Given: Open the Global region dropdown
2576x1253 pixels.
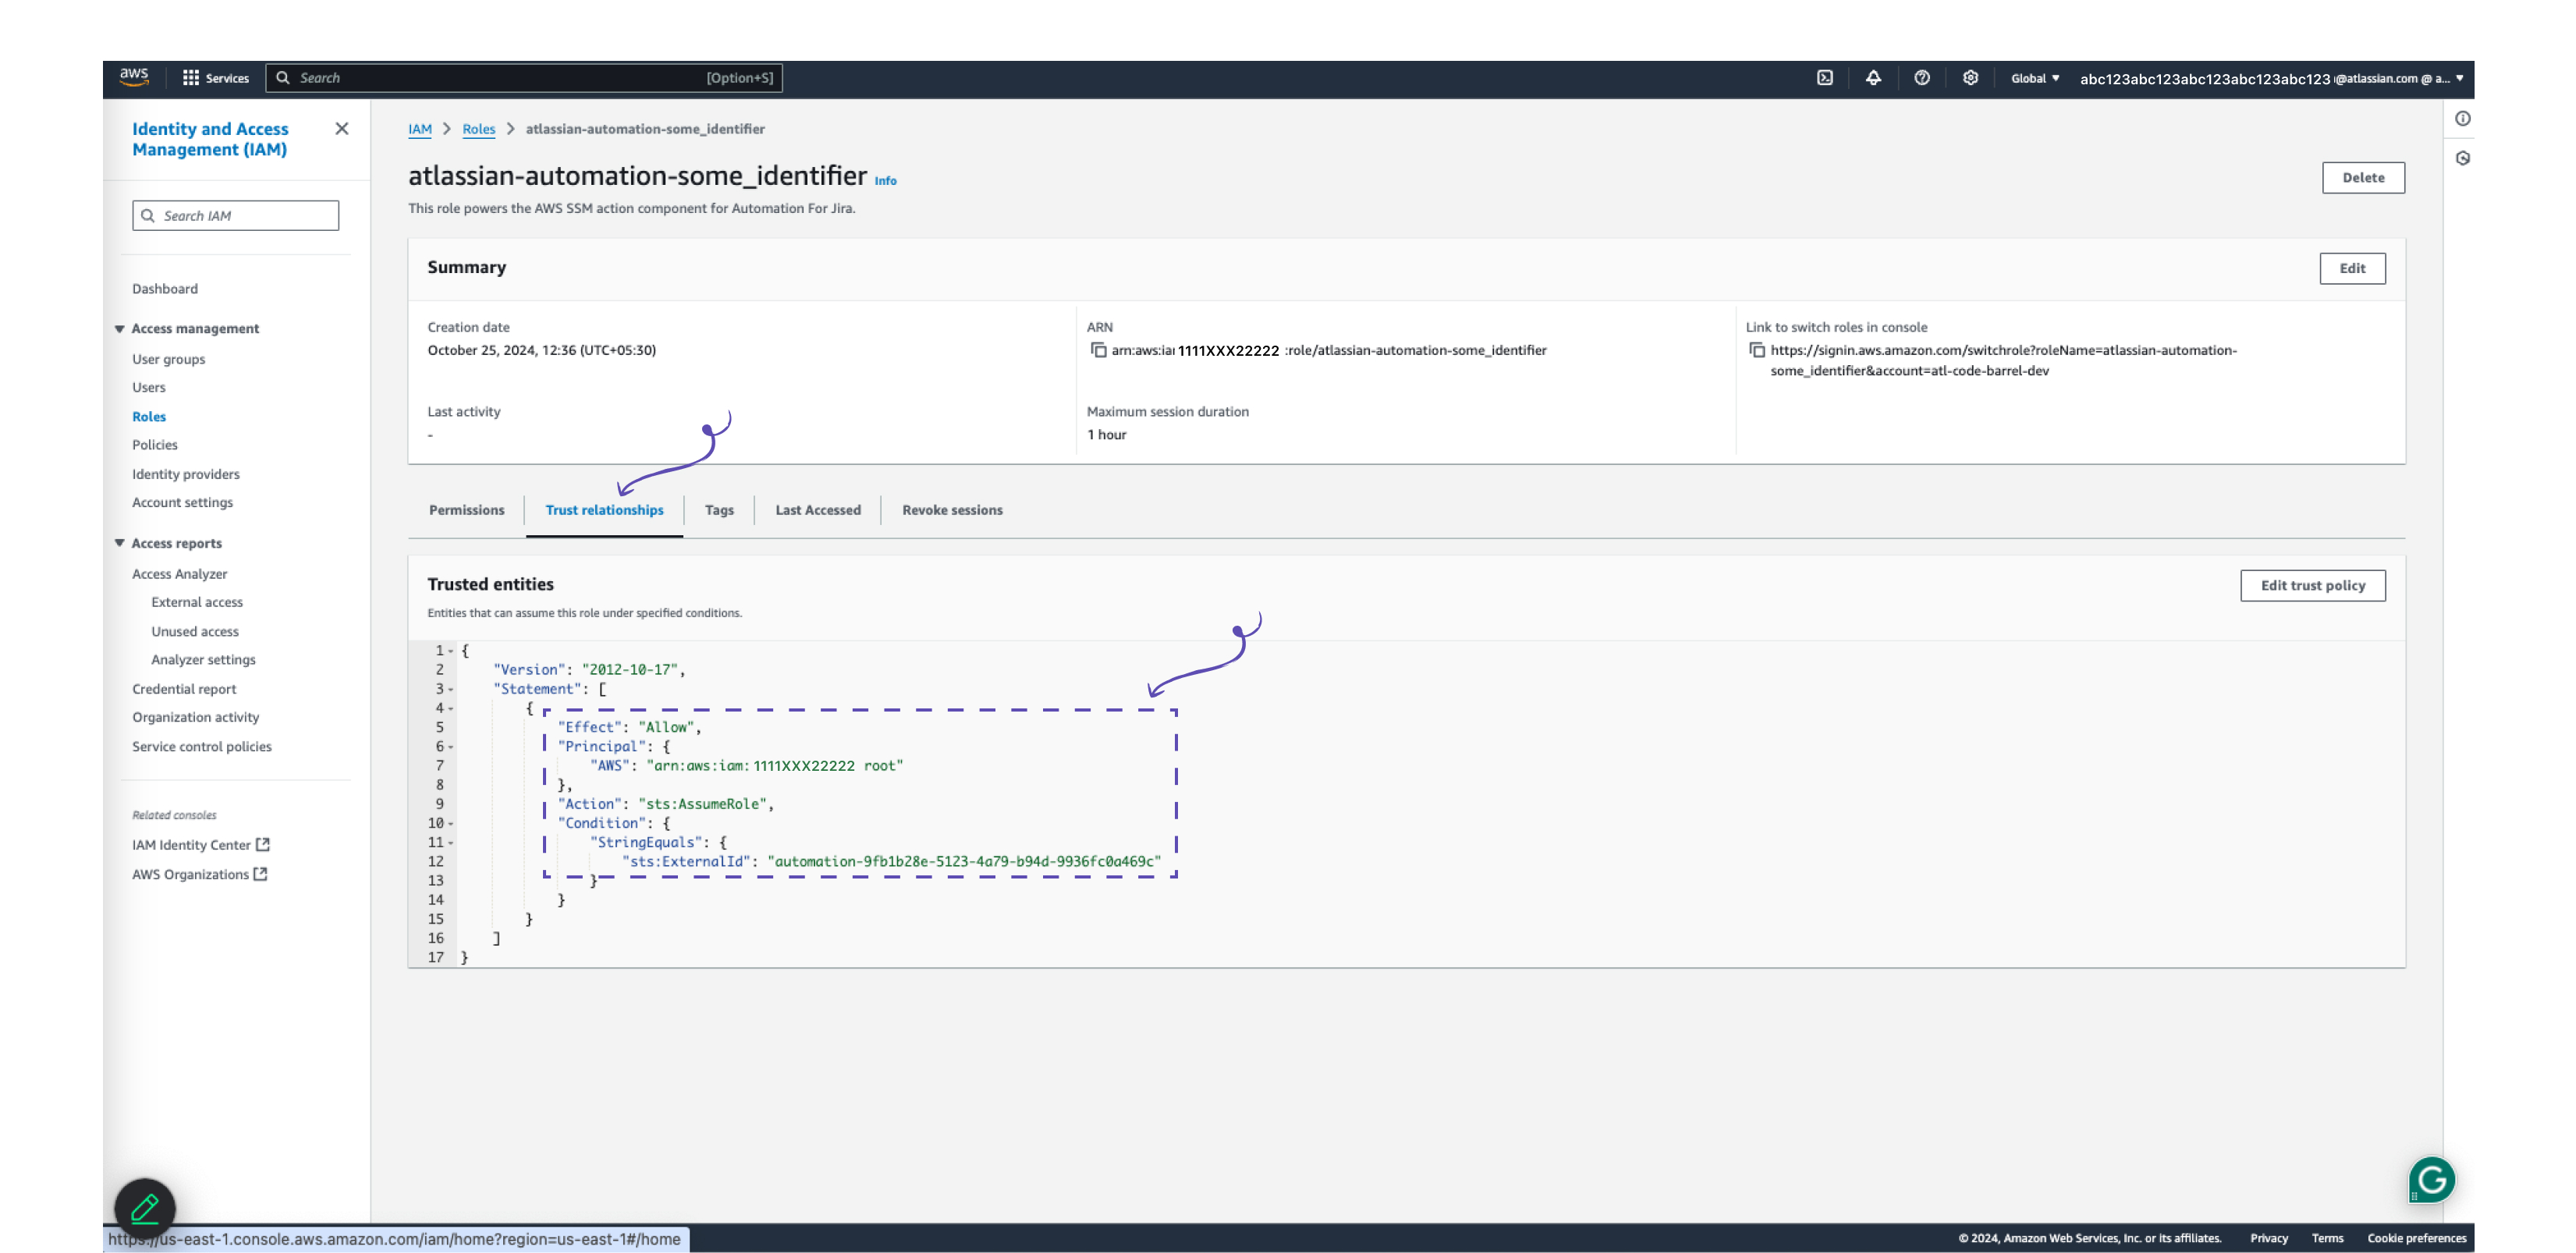Looking at the screenshot, I should tap(2034, 78).
